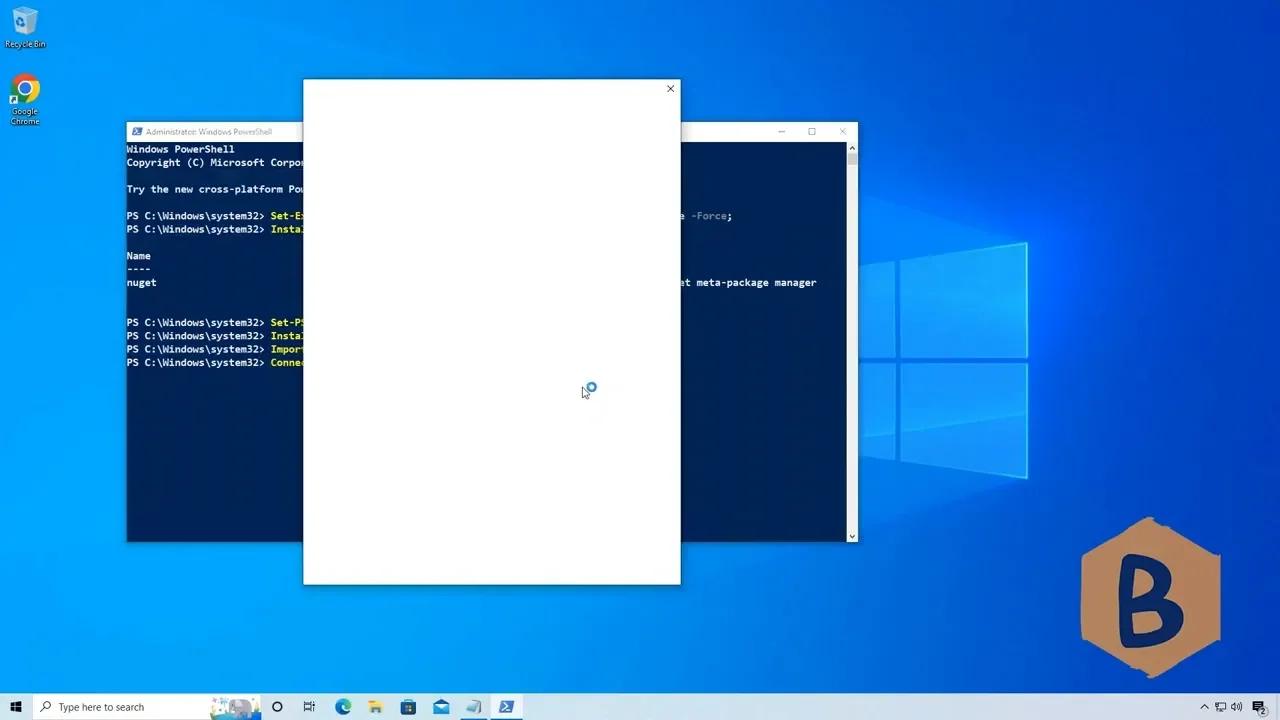This screenshot has width=1280, height=720.
Task: Select the PowerShell taskbar icon
Action: point(506,707)
